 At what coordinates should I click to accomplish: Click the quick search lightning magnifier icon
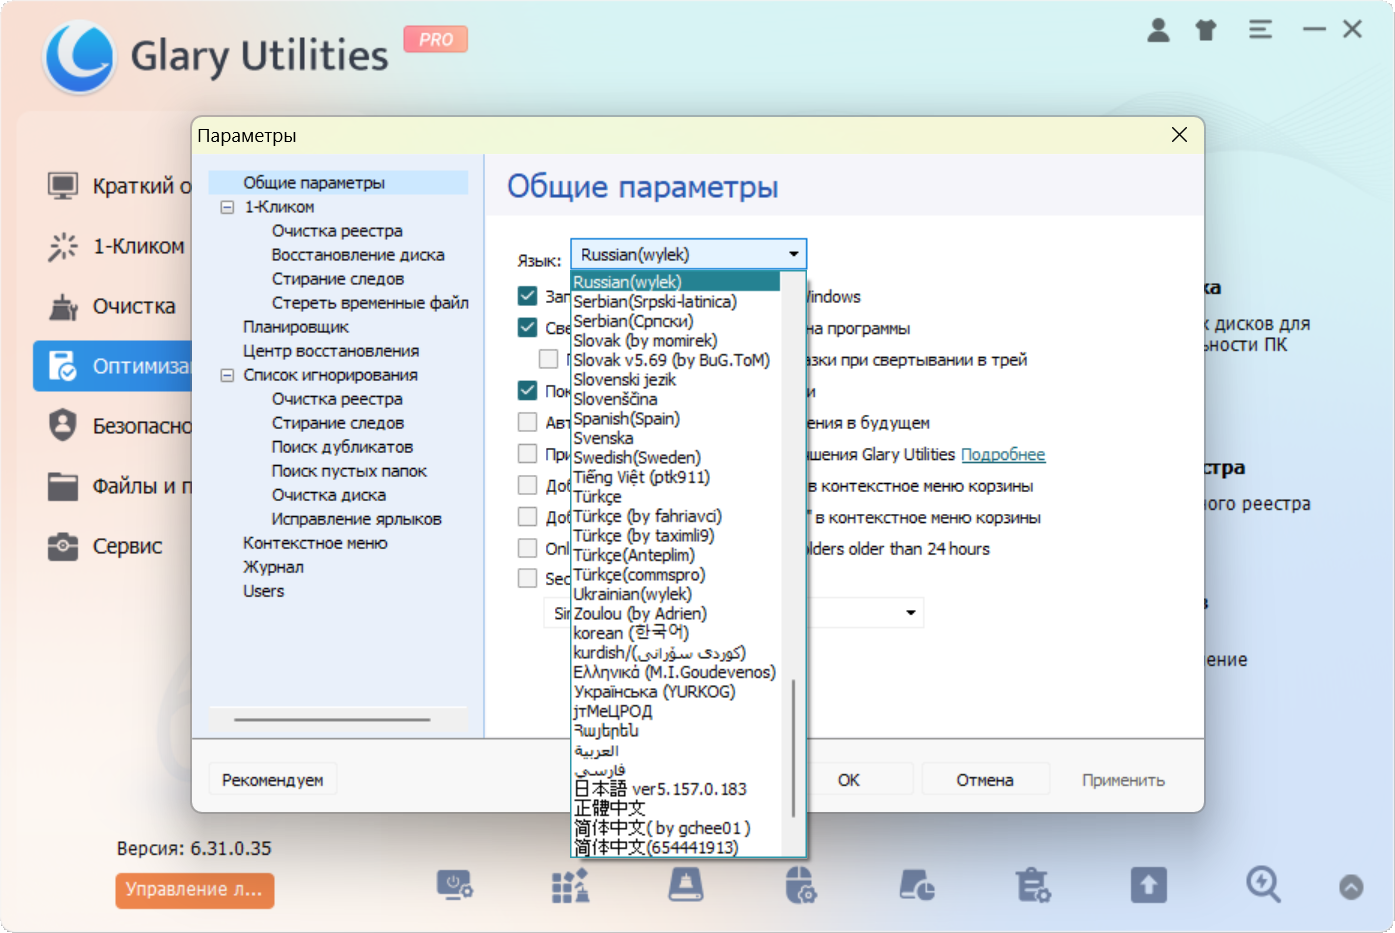click(x=1263, y=885)
